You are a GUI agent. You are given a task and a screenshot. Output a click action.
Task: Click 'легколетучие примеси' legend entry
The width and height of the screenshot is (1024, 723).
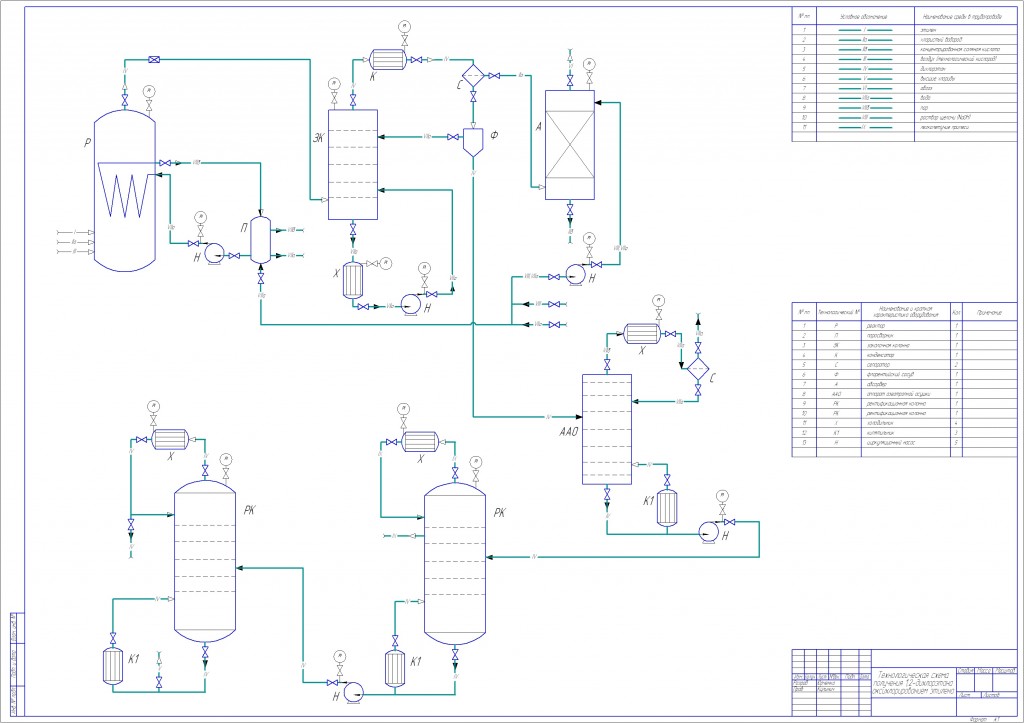point(944,127)
